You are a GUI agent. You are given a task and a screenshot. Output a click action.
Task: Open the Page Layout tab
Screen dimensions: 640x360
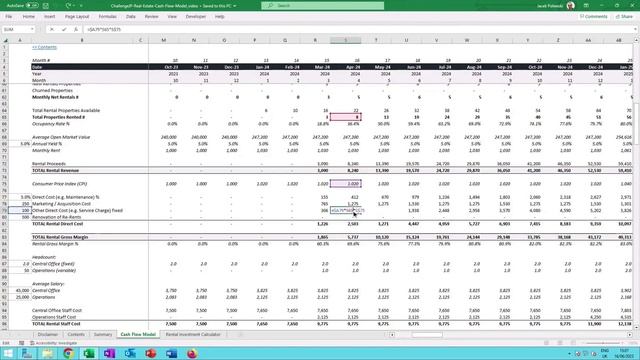[77, 17]
